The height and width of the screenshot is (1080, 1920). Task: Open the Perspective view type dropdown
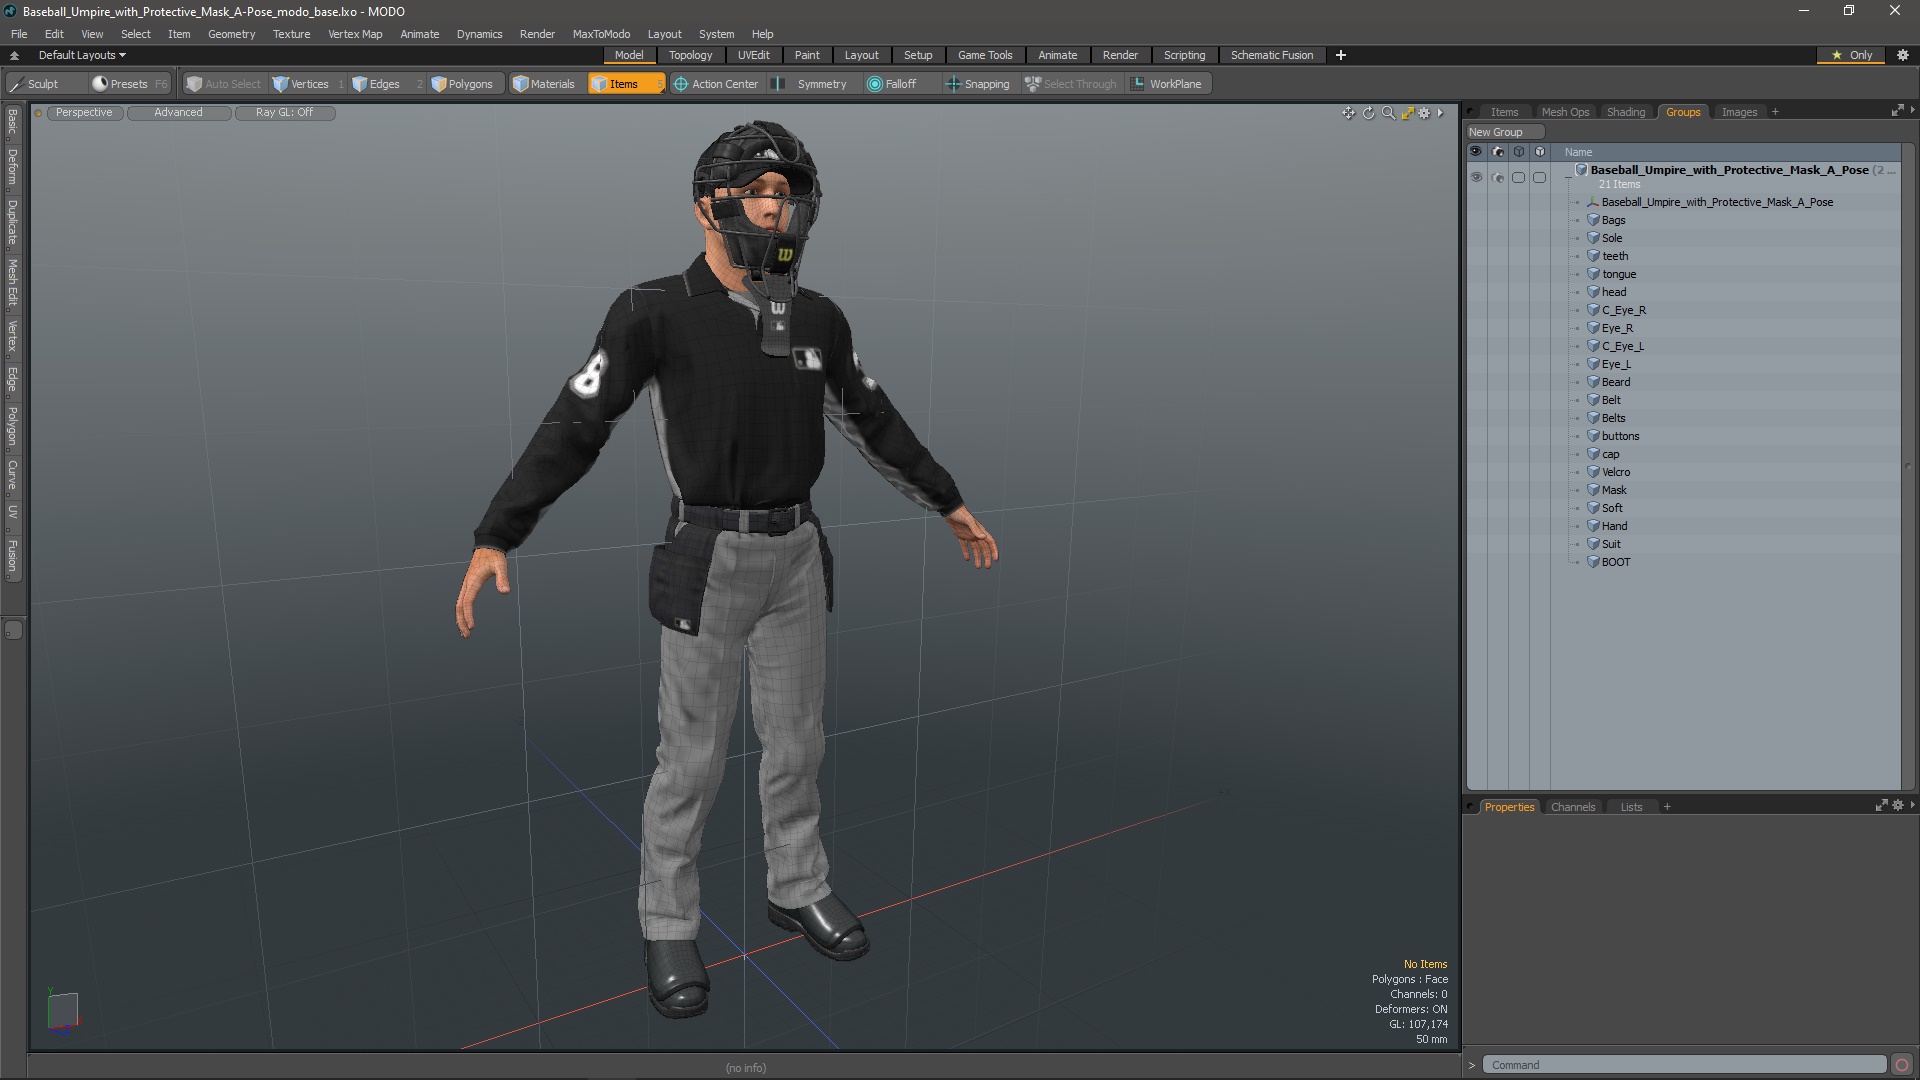[x=84, y=112]
